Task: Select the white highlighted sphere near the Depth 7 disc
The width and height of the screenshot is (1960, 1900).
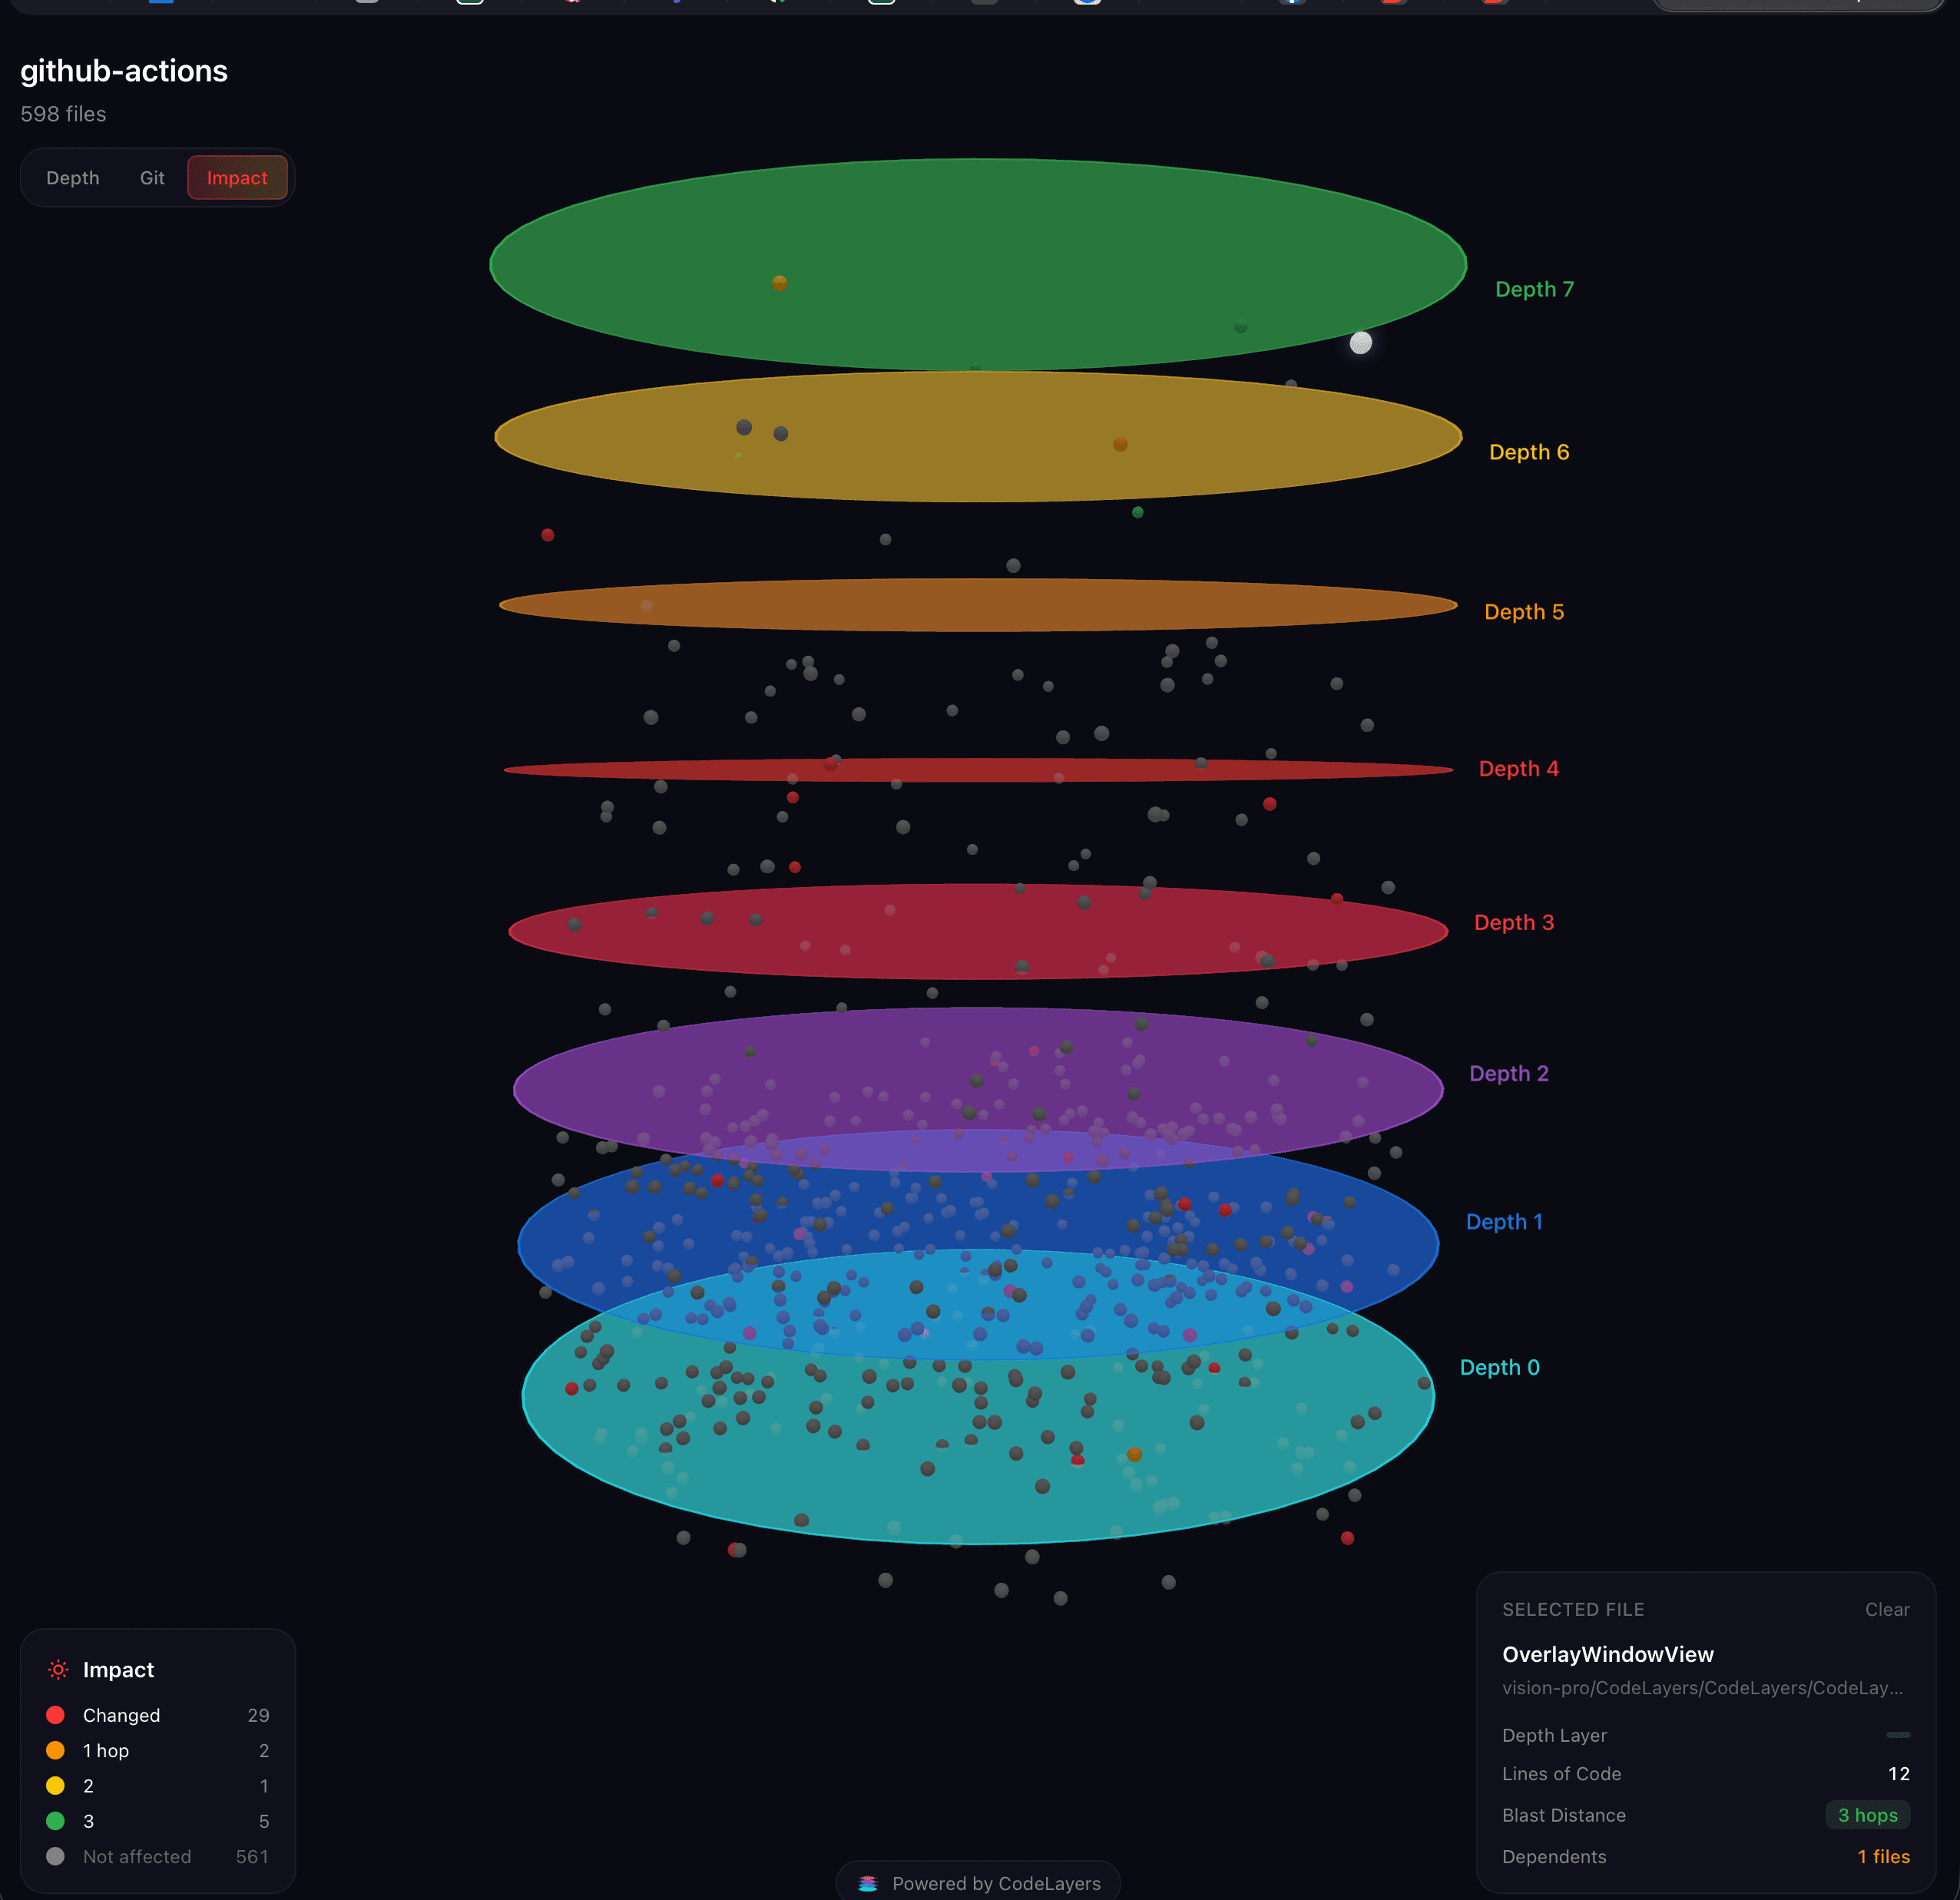Action: [x=1360, y=344]
